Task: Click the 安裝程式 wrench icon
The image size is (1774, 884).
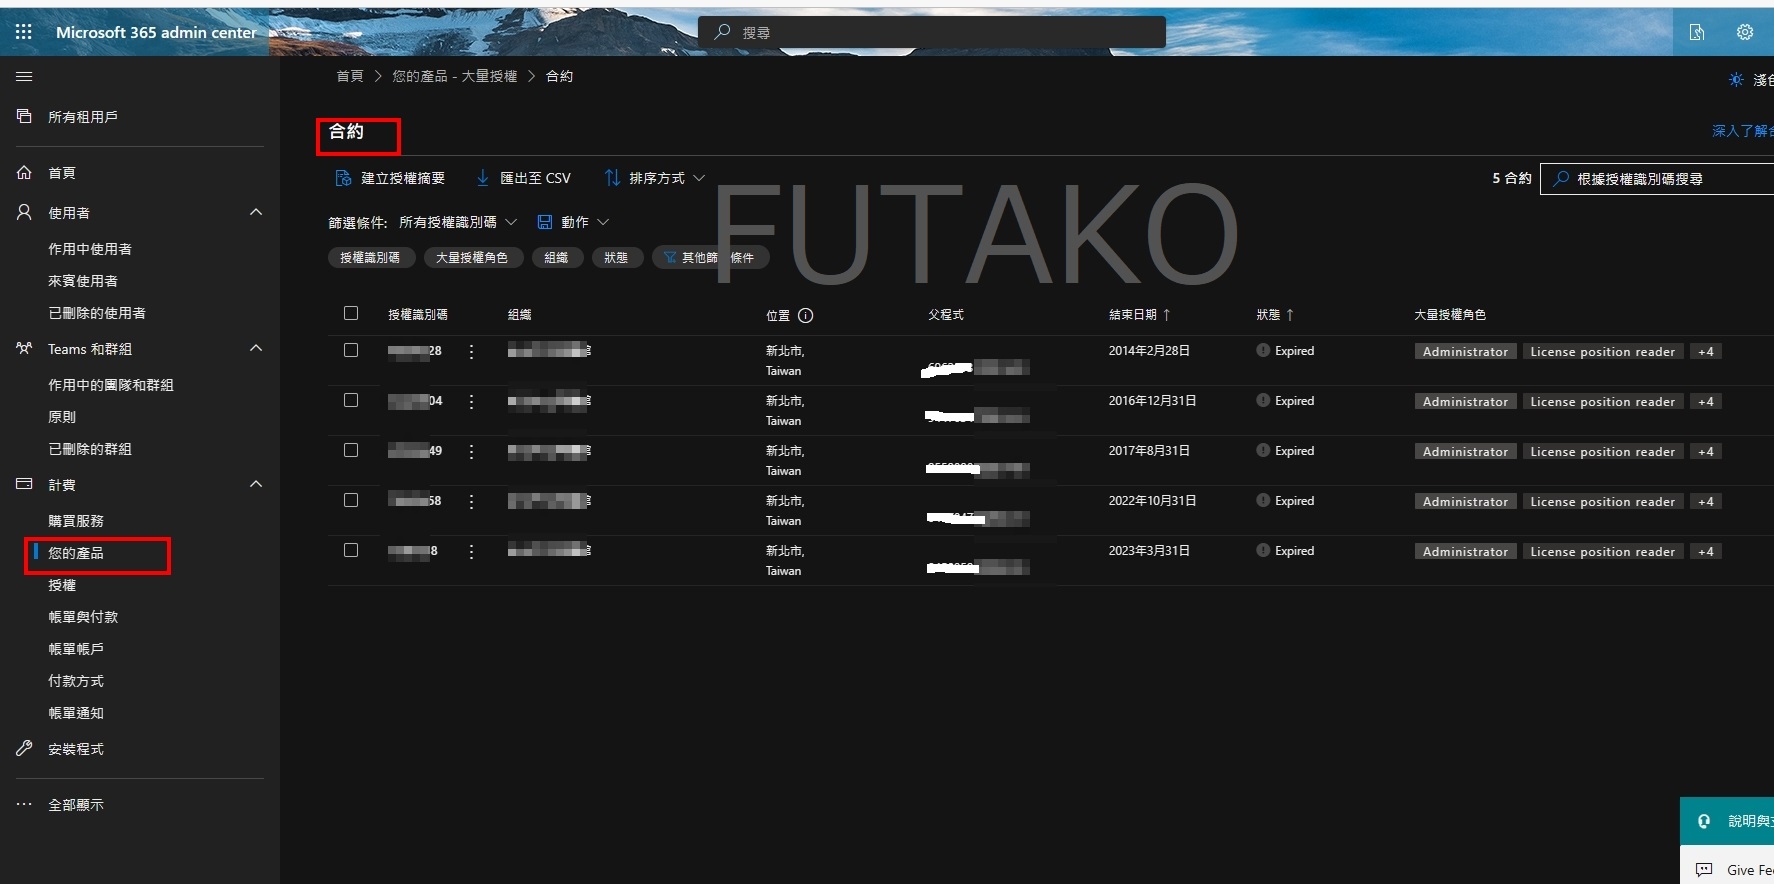Action: pyautogui.click(x=25, y=749)
